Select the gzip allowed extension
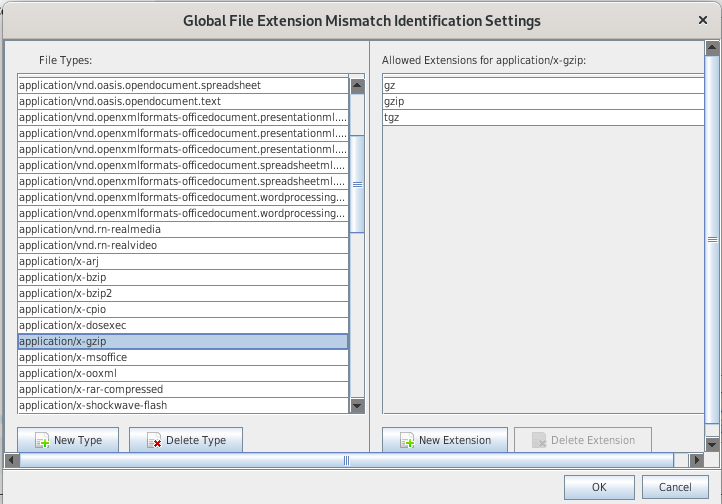 click(x=543, y=102)
